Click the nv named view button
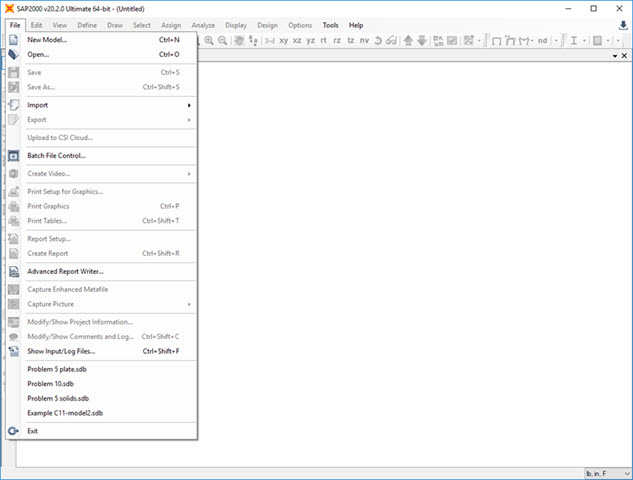Image resolution: width=633 pixels, height=480 pixels. click(x=364, y=40)
